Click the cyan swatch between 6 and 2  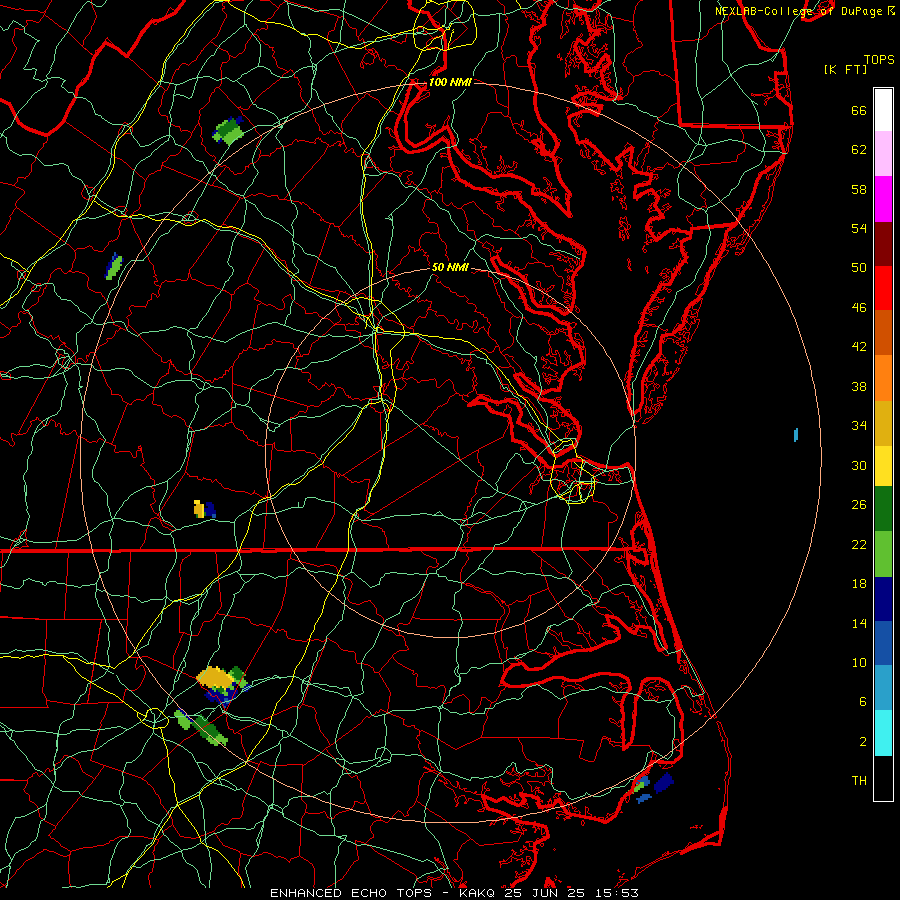click(883, 733)
